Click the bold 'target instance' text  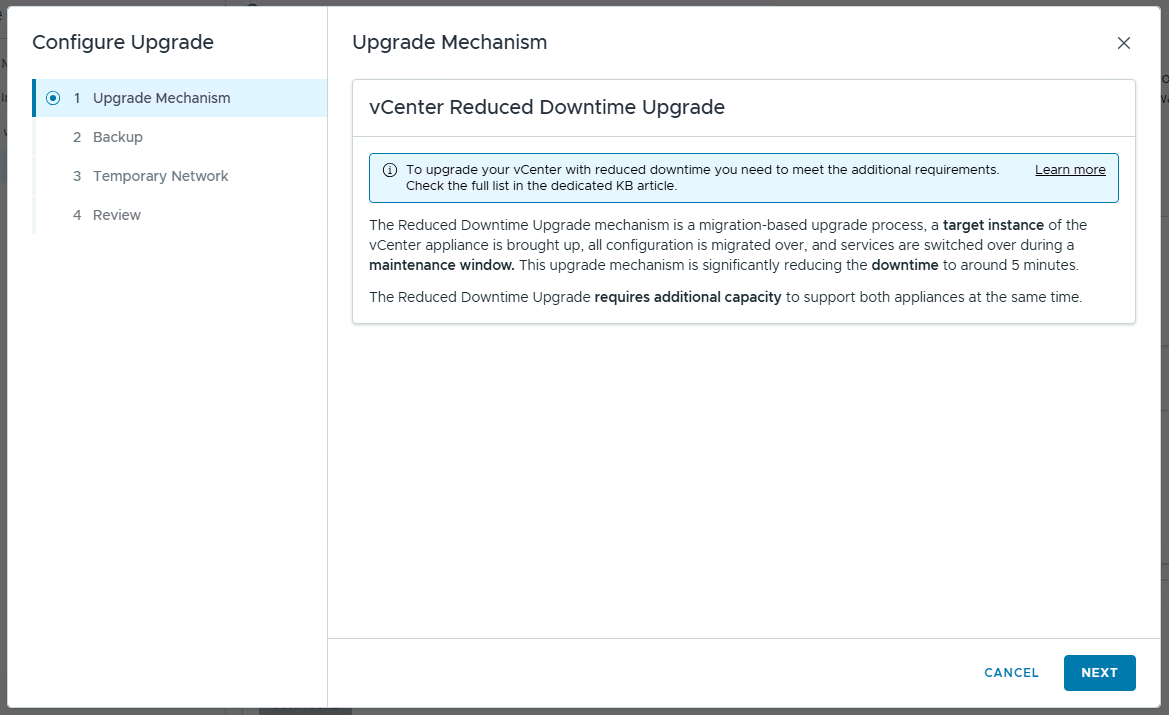pyautogui.click(x=993, y=225)
